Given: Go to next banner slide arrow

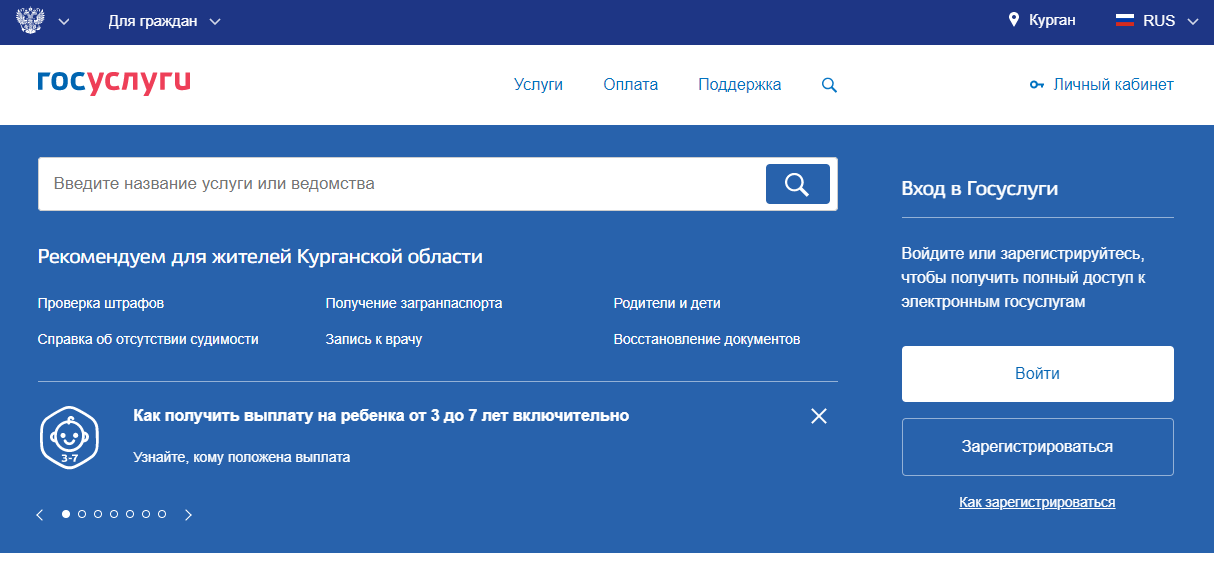Looking at the screenshot, I should click(188, 515).
